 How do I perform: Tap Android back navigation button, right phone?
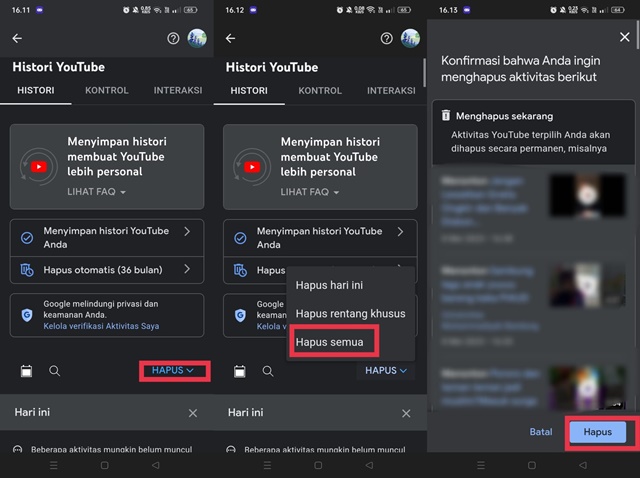[583, 465]
